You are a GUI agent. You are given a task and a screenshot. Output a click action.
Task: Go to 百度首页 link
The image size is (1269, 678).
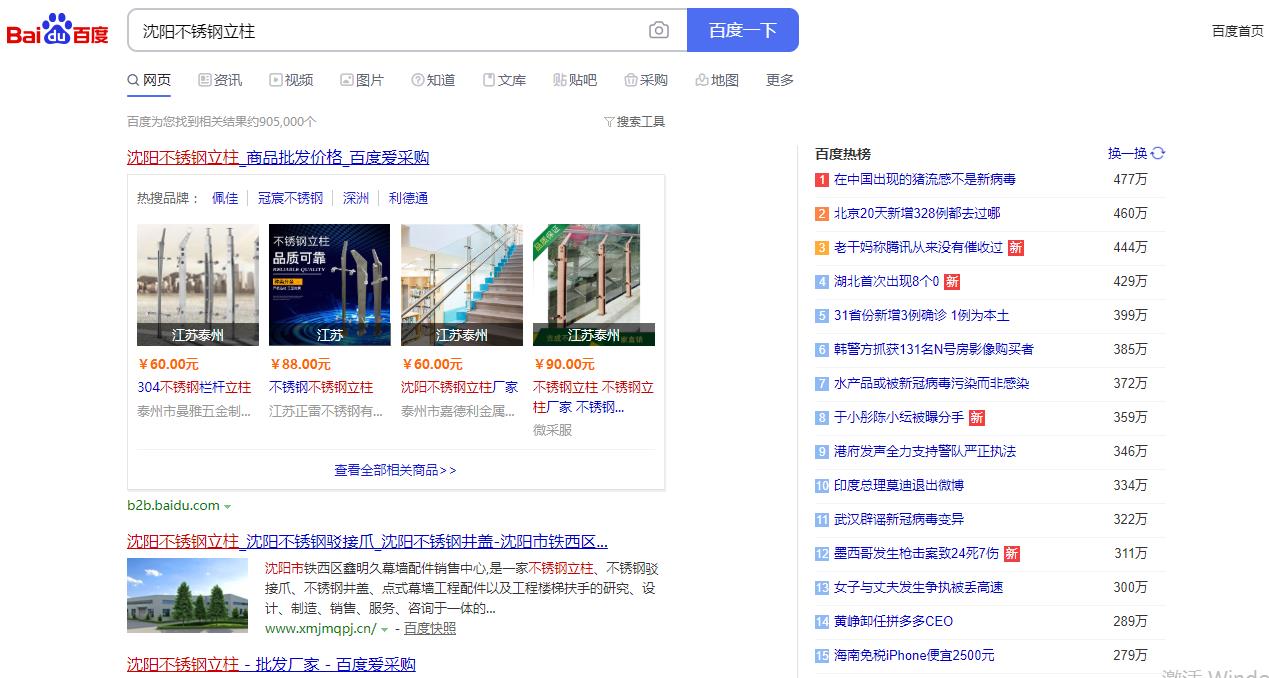tap(1238, 31)
